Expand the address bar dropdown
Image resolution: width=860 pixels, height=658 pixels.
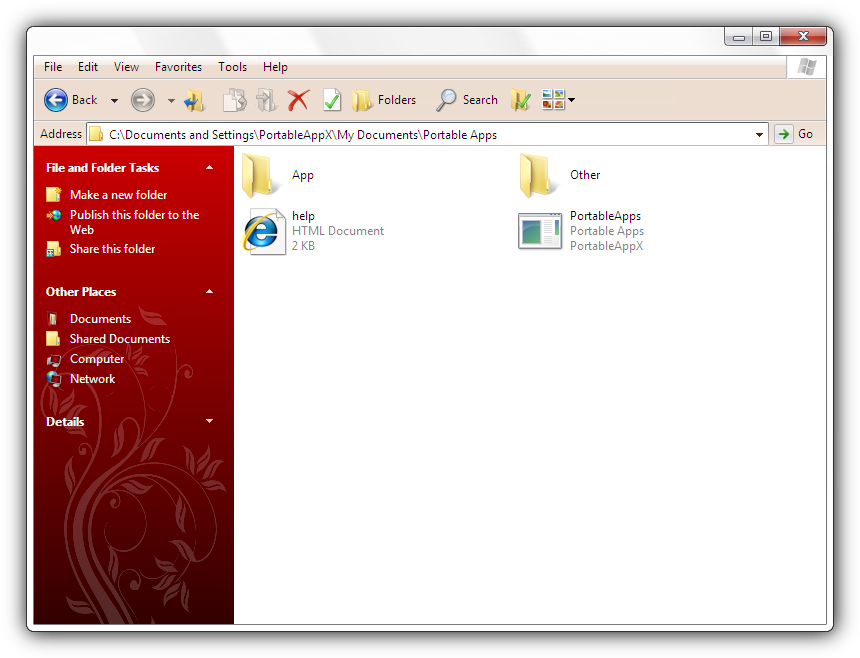point(759,135)
